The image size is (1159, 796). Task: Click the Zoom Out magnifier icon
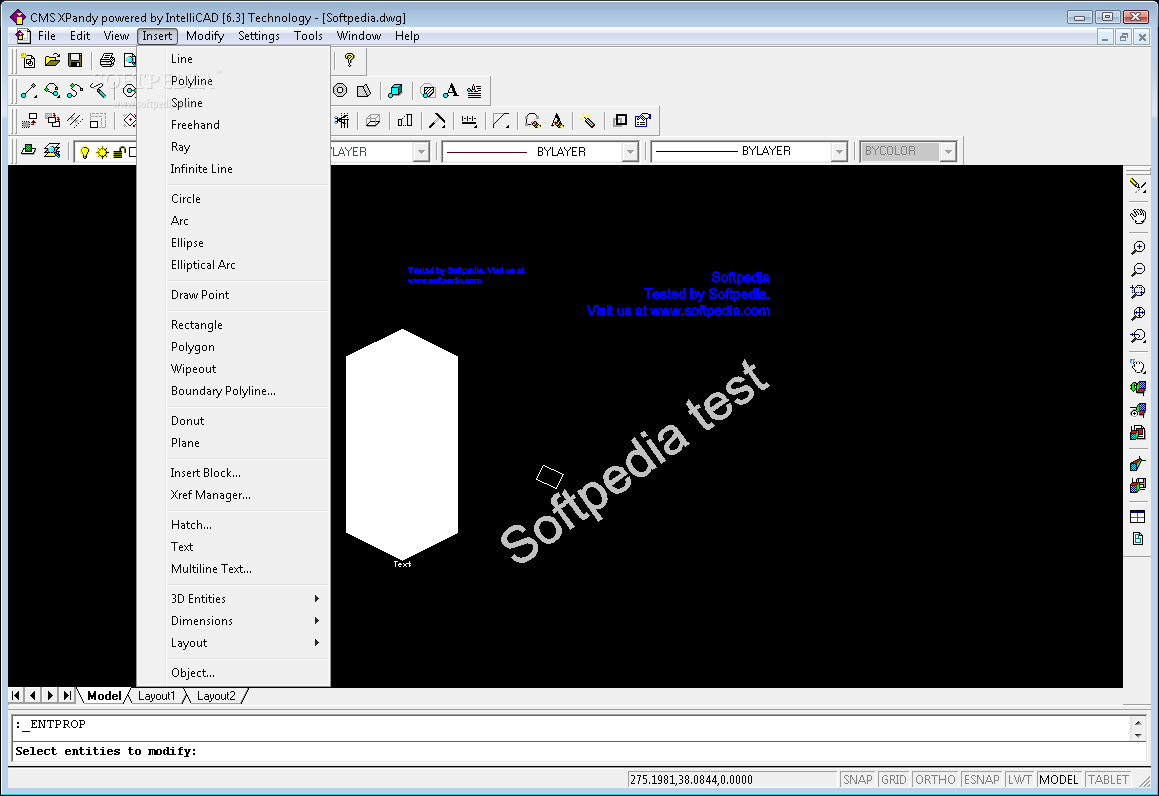1138,270
